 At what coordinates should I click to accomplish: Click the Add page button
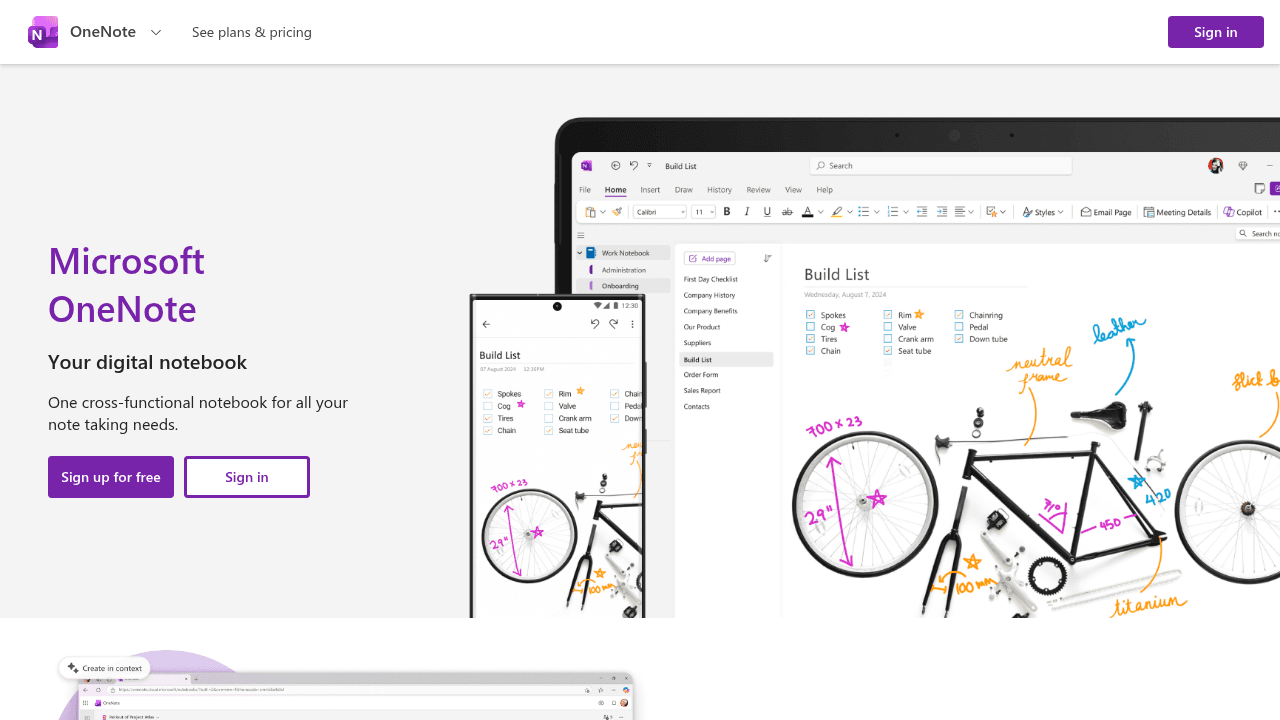click(710, 258)
